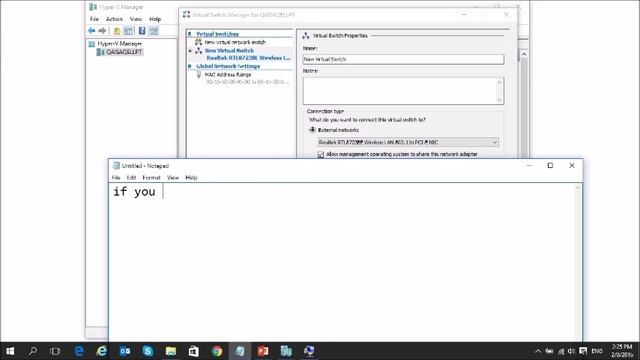This screenshot has height=360, width=640.
Task: Open Action menu in Hyper-V Manager
Action: pos(114,19)
